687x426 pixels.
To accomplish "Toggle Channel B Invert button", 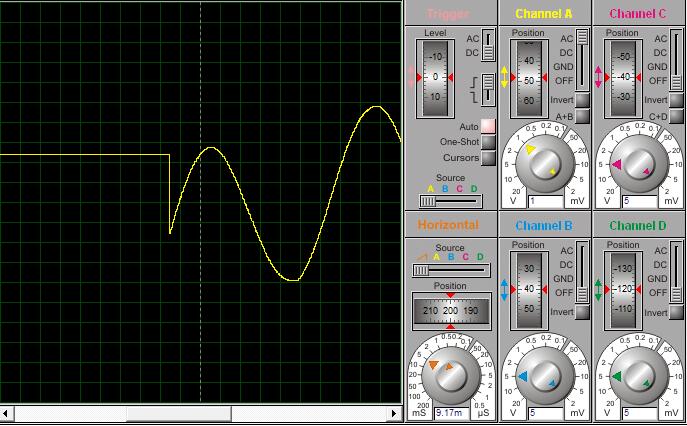I will 582,312.
